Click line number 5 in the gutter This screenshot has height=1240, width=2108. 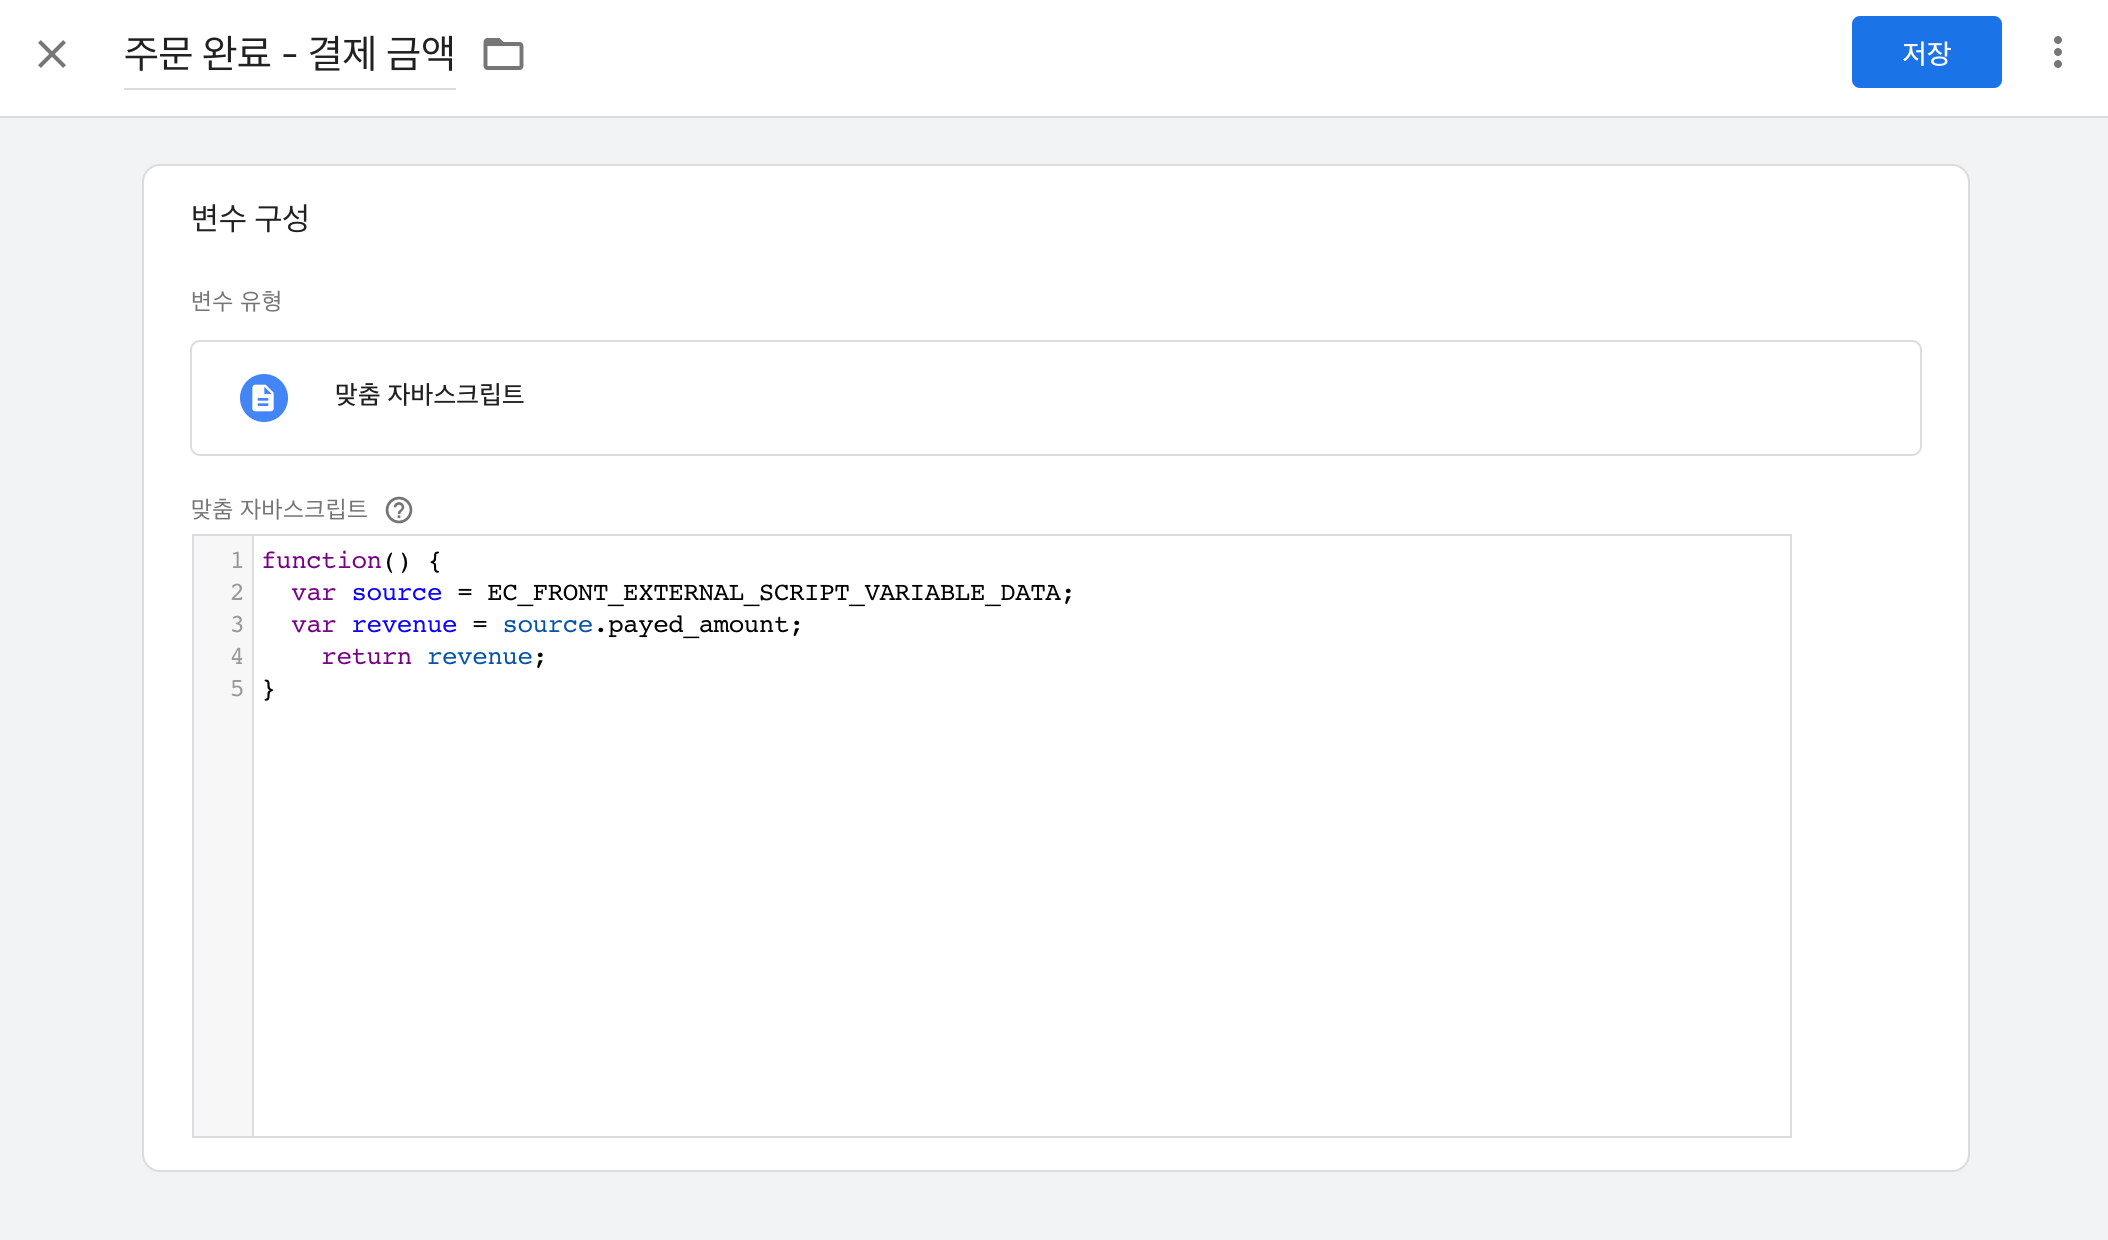pos(237,689)
